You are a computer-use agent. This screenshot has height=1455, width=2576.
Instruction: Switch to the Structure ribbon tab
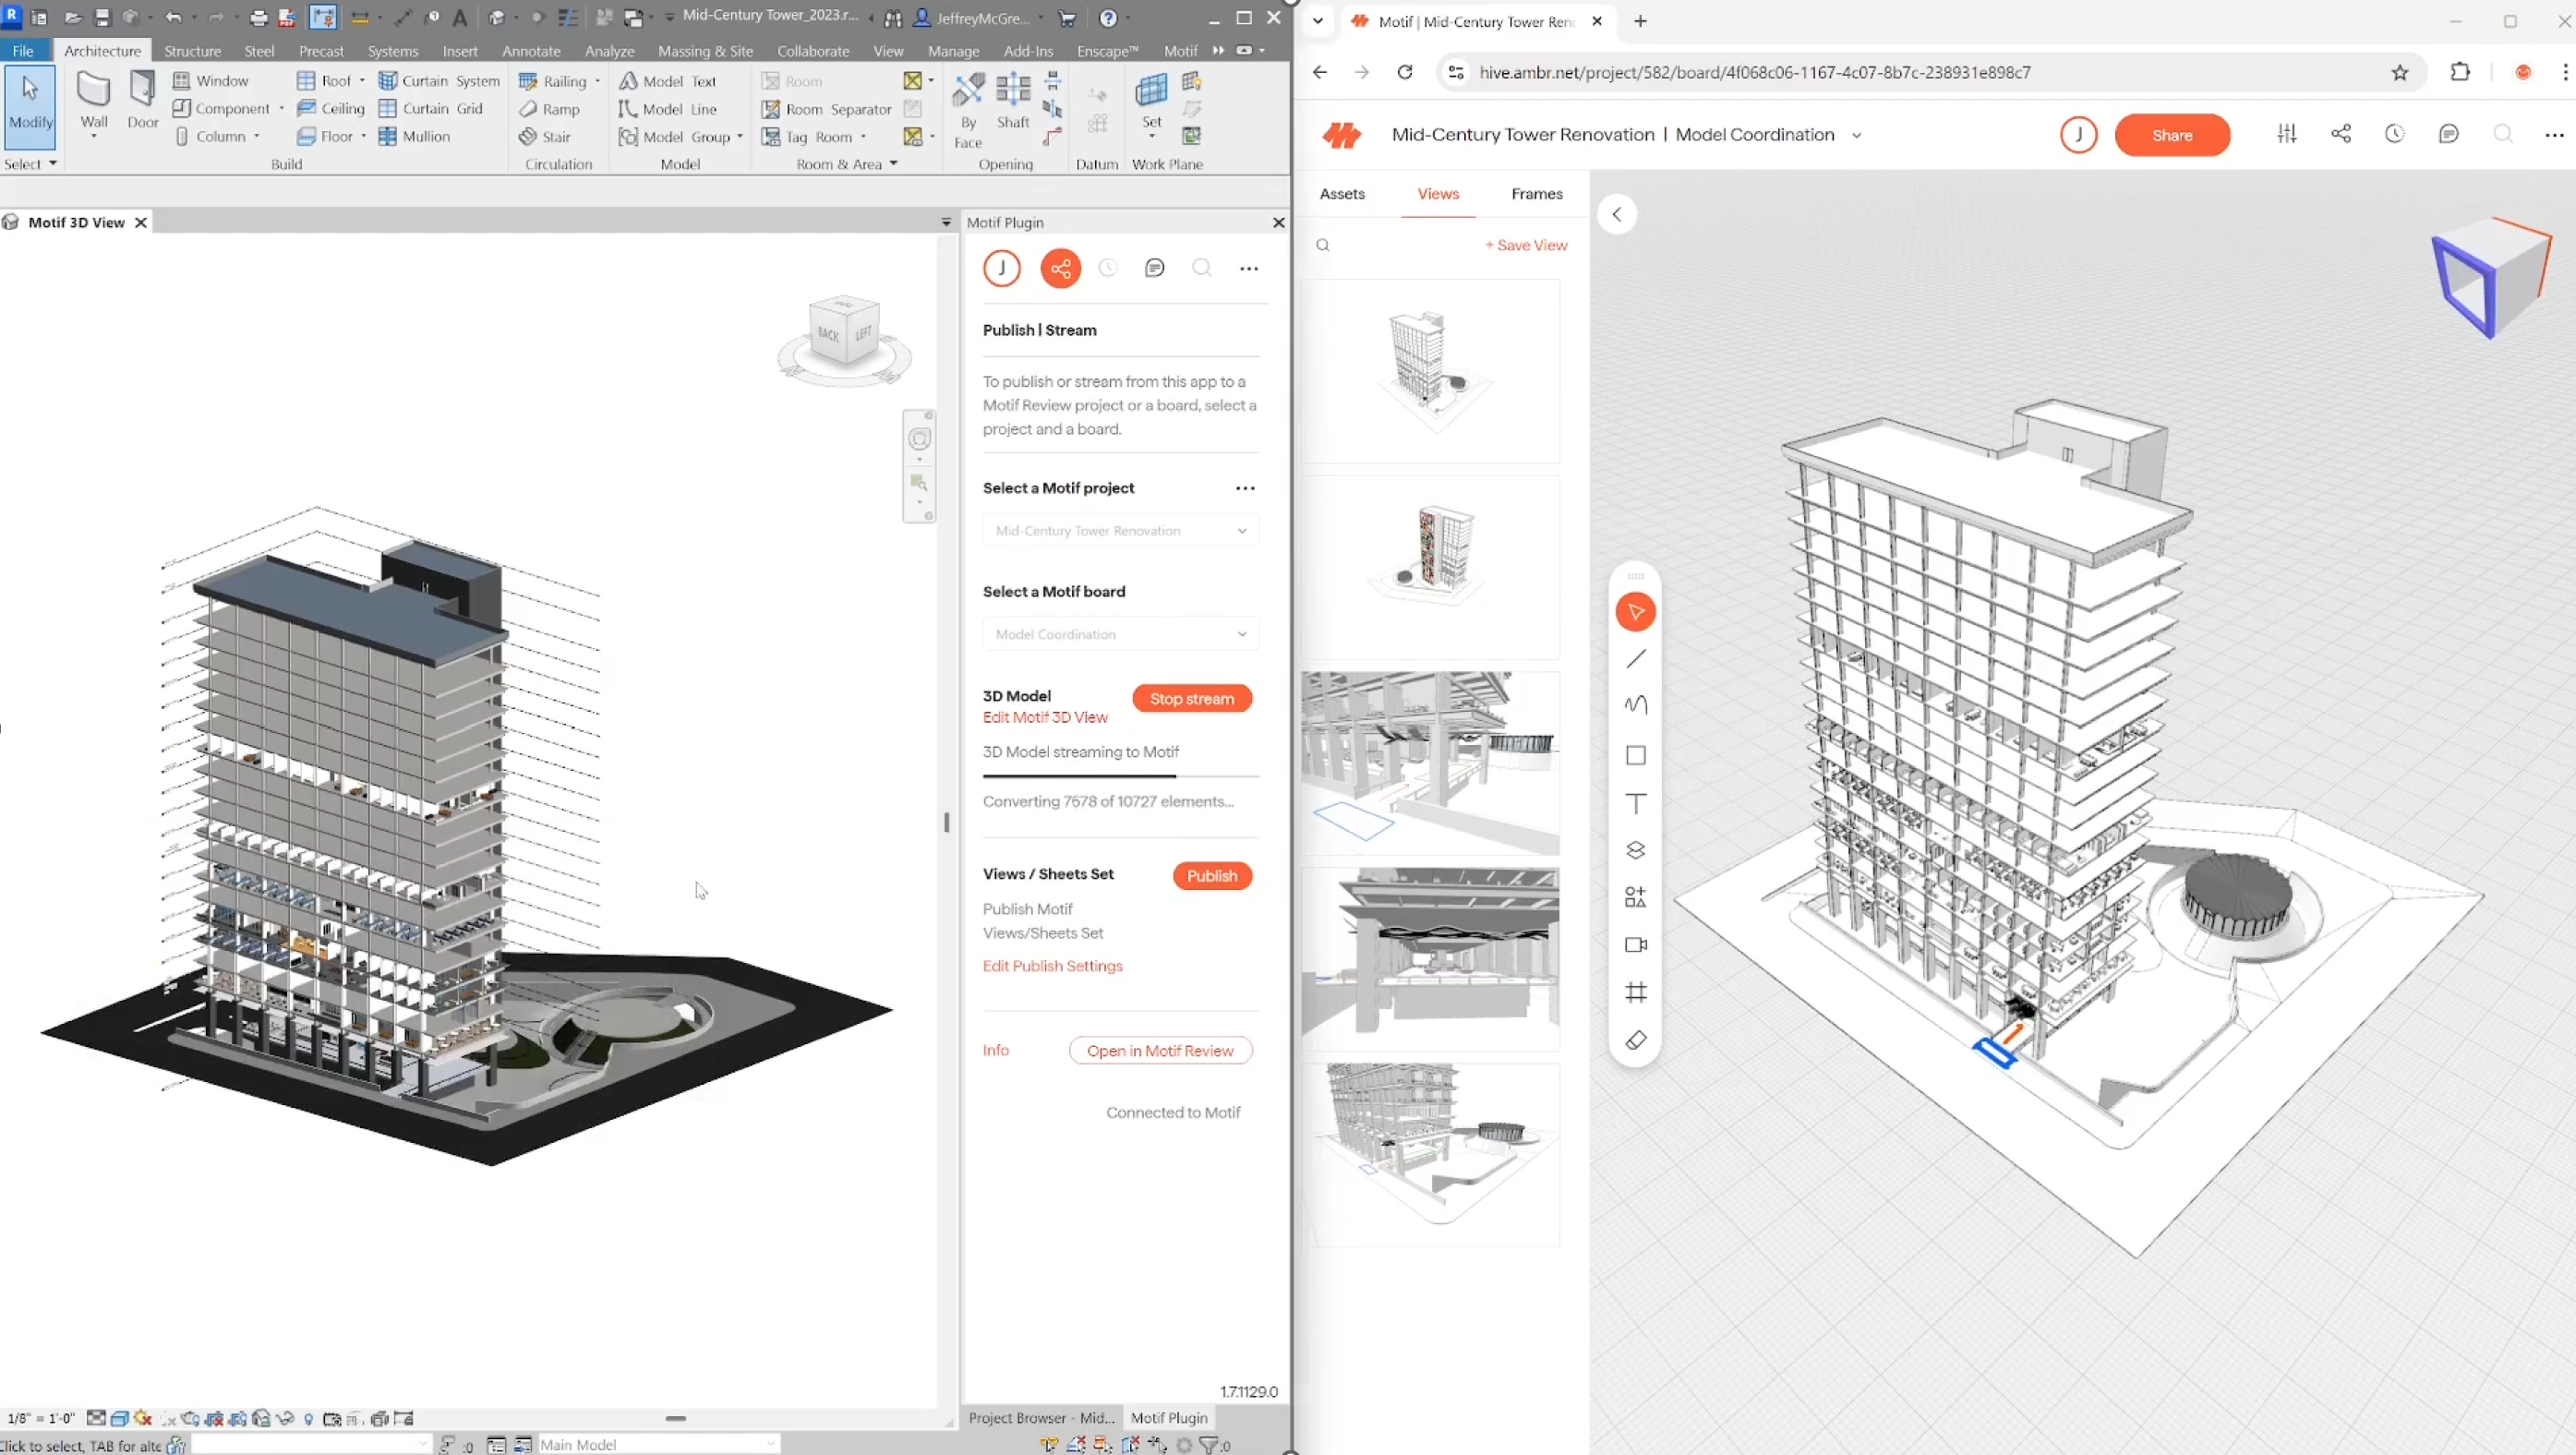(192, 51)
